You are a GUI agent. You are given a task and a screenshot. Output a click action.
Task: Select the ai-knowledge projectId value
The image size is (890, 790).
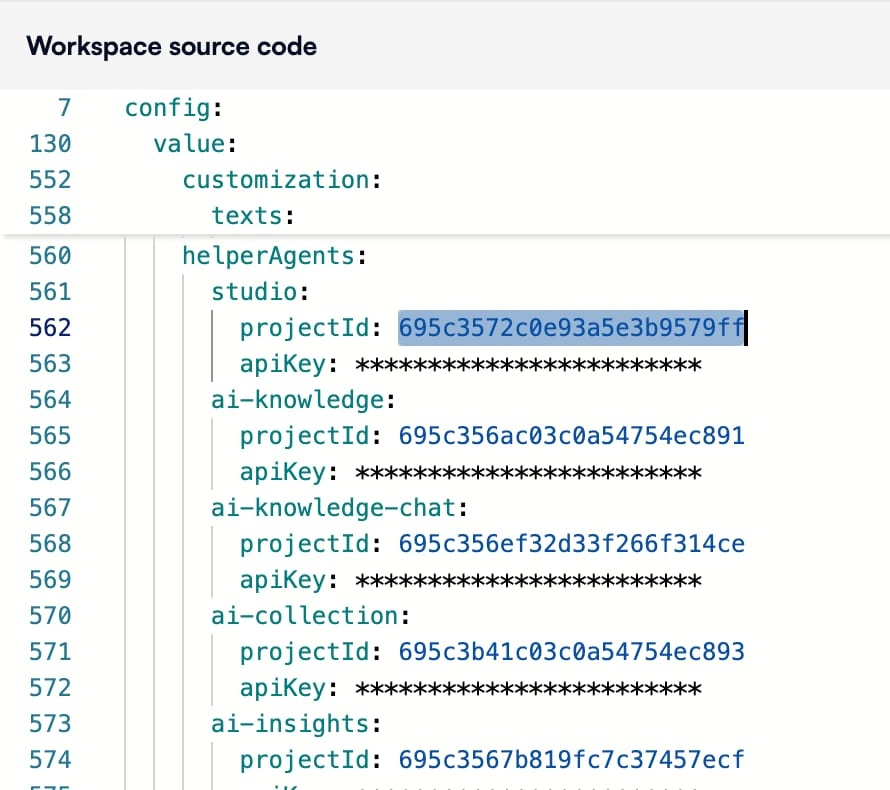(x=571, y=435)
